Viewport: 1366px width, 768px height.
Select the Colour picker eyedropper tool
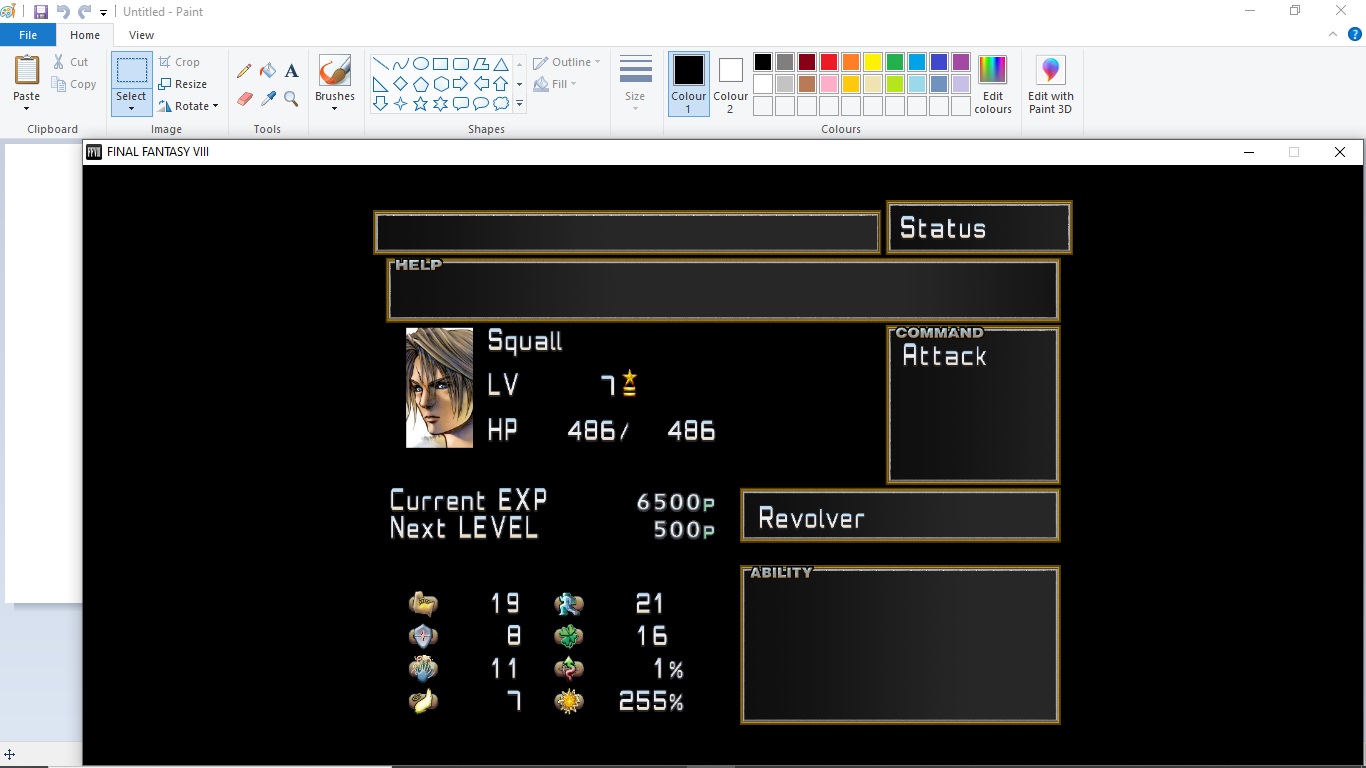click(268, 99)
